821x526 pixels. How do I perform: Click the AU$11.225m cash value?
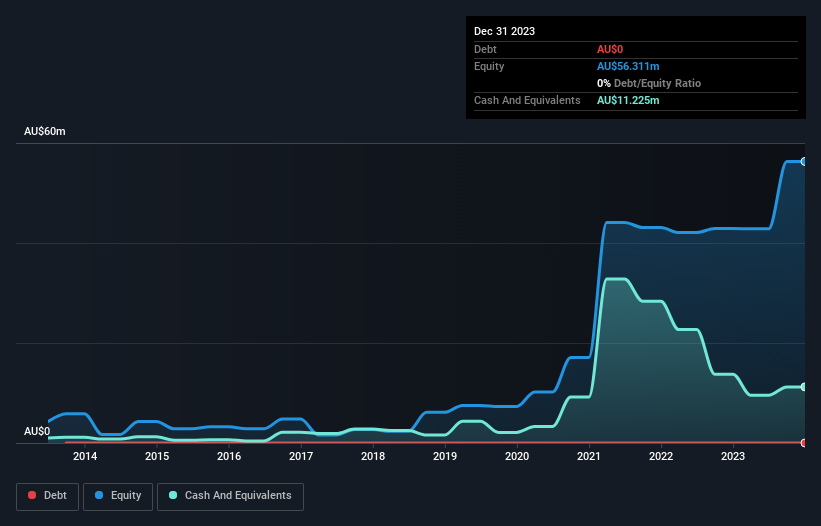coord(628,100)
